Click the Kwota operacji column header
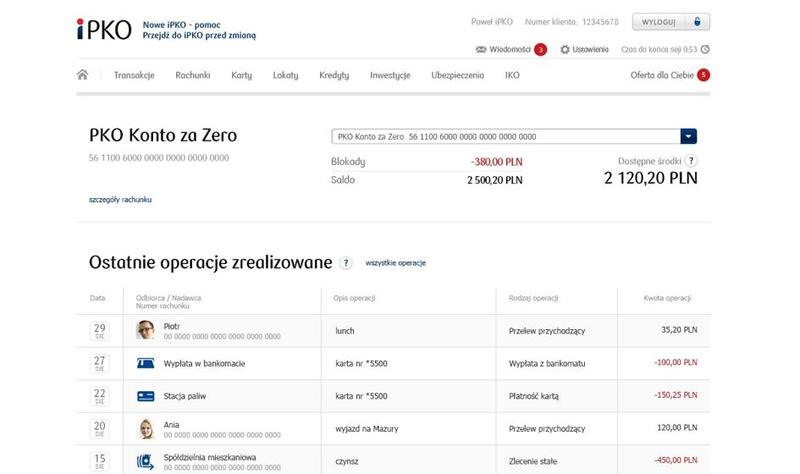Screen dimensions: 800x474 click(x=667, y=298)
